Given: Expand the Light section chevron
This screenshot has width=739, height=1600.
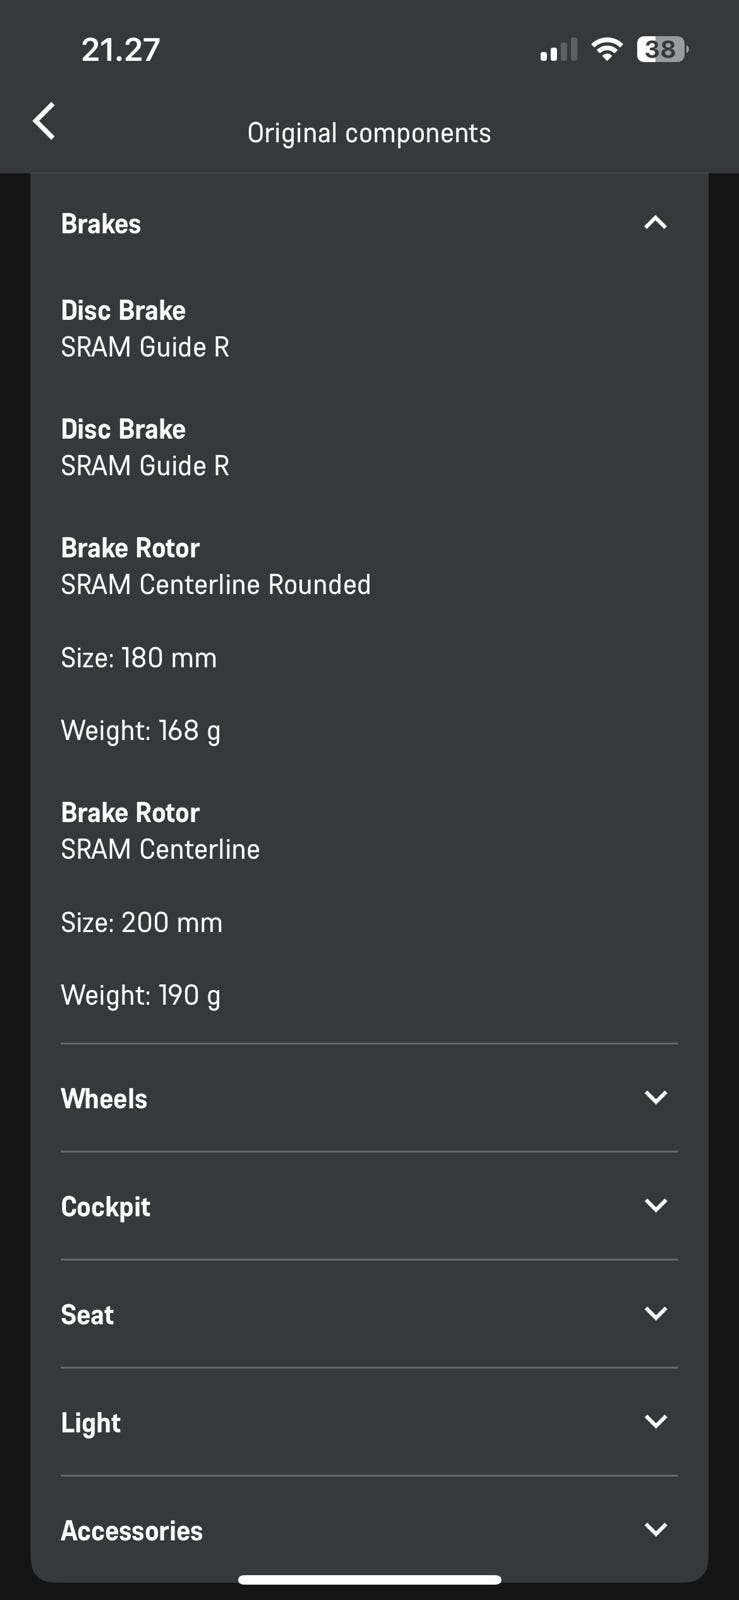Looking at the screenshot, I should (x=655, y=1422).
